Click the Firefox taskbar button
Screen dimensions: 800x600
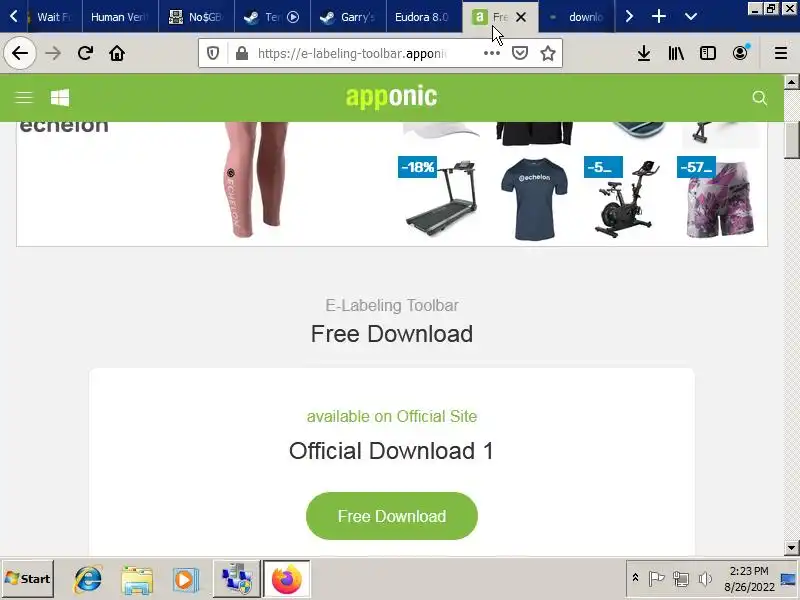[x=286, y=579]
